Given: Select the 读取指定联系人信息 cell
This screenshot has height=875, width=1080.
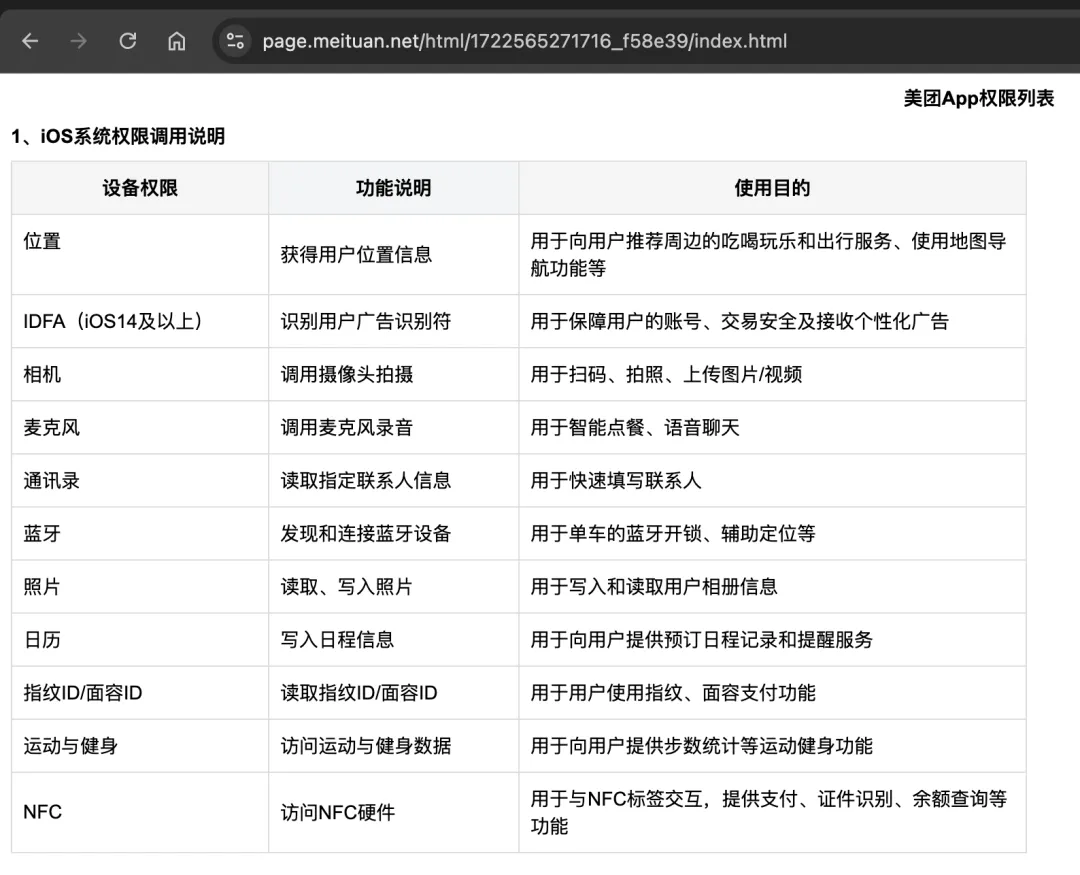Looking at the screenshot, I should tap(393, 480).
